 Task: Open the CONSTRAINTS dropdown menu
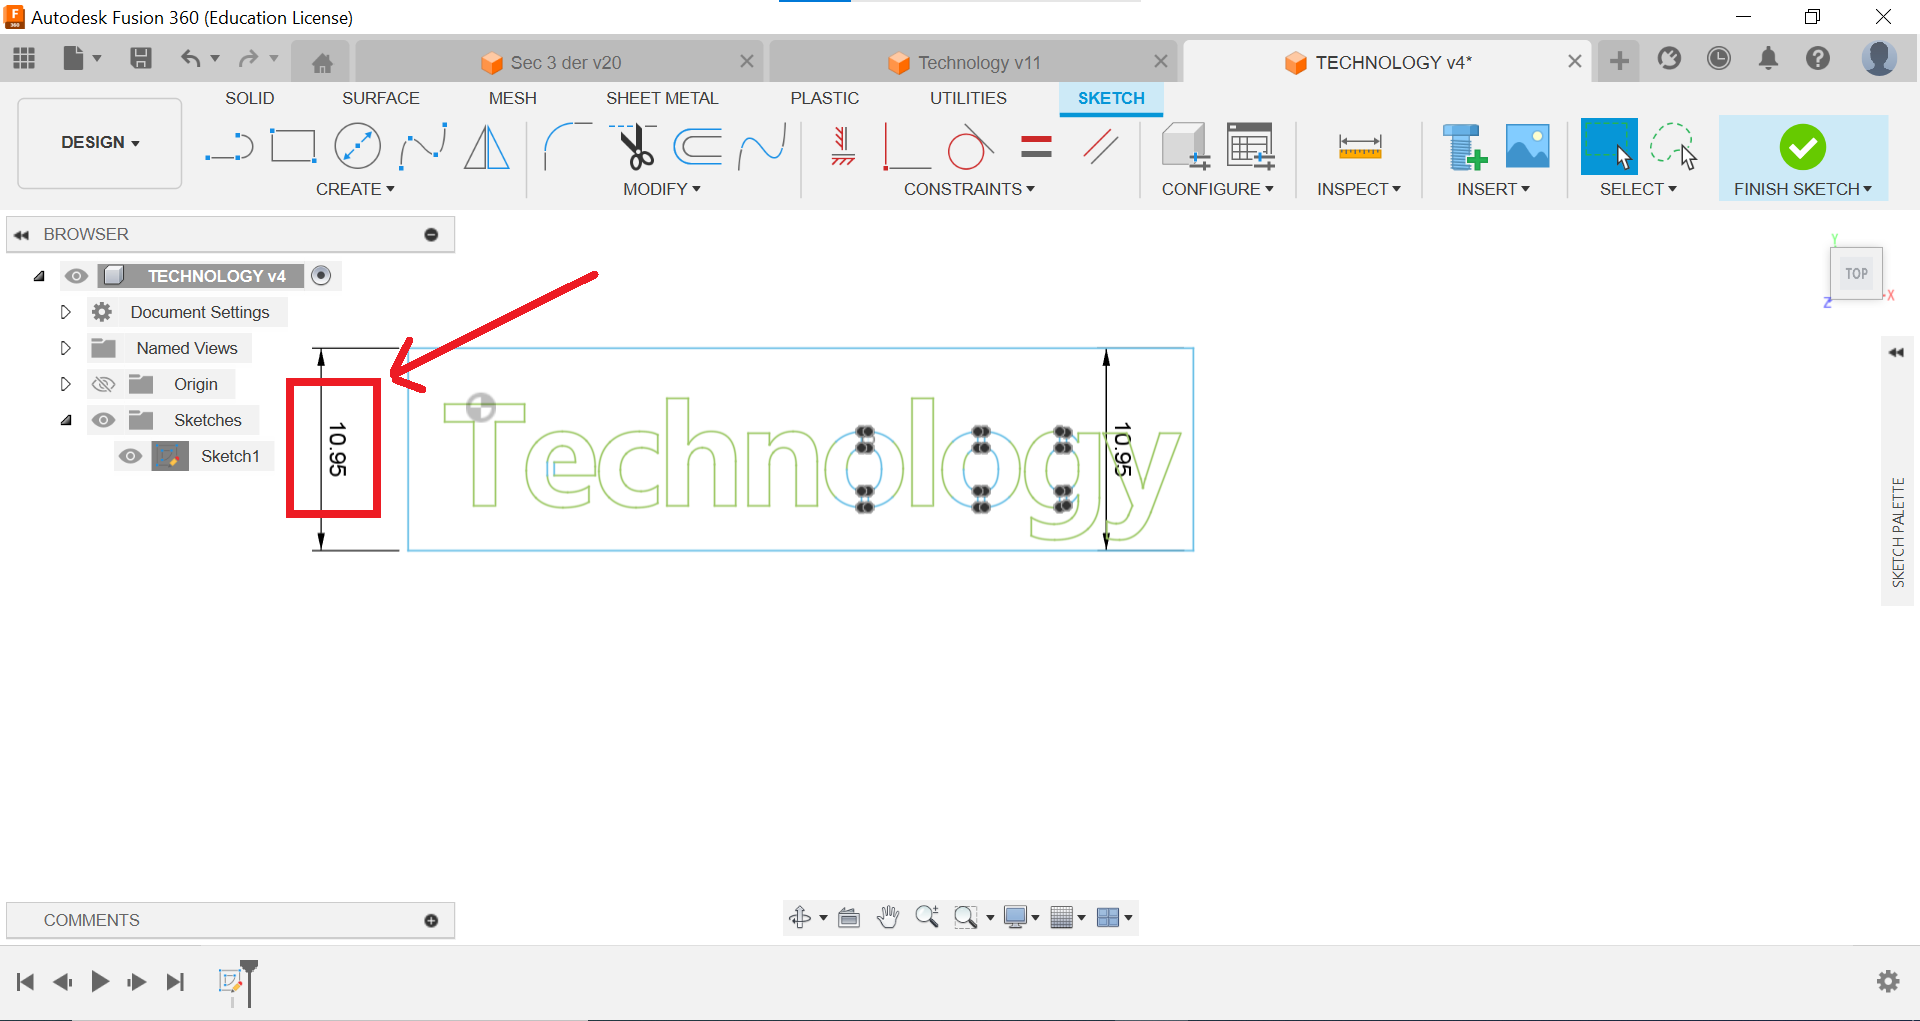pos(969,189)
